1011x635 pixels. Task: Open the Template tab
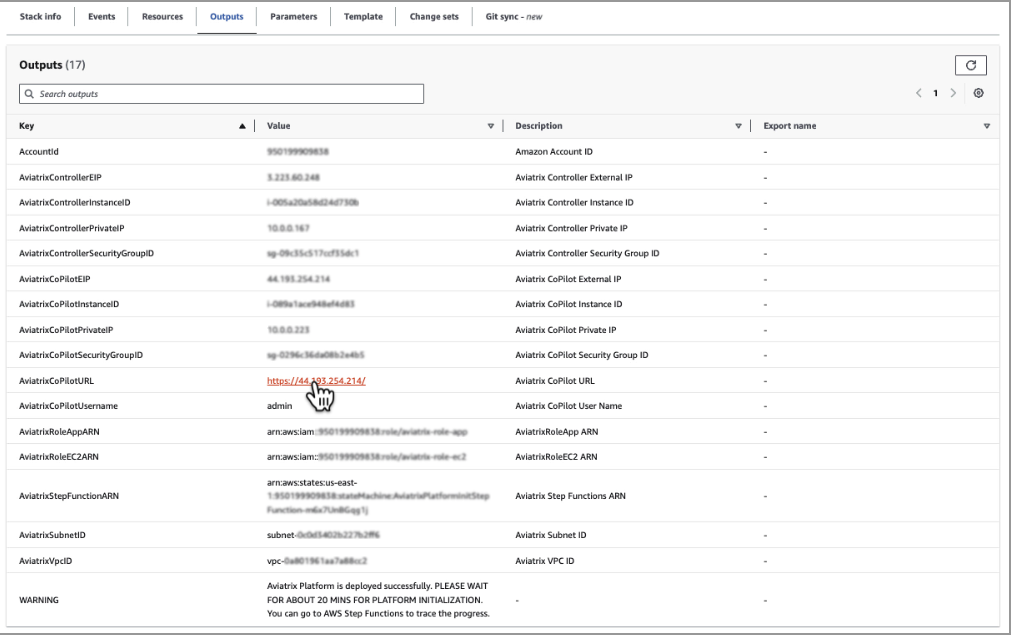(x=363, y=17)
